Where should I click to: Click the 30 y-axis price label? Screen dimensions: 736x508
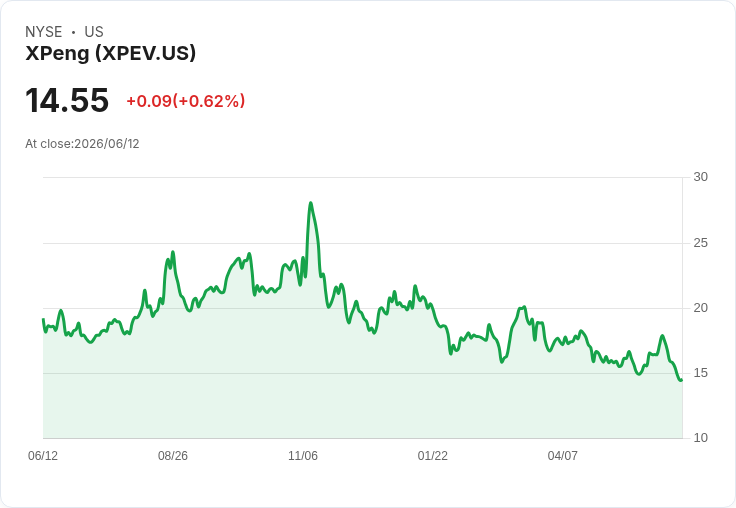(x=701, y=177)
